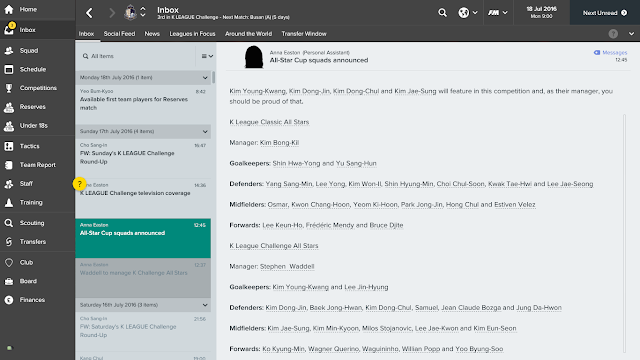The height and width of the screenshot is (360, 640).
Task: Open the Reserves team icon
Action: pyautogui.click(x=9, y=107)
